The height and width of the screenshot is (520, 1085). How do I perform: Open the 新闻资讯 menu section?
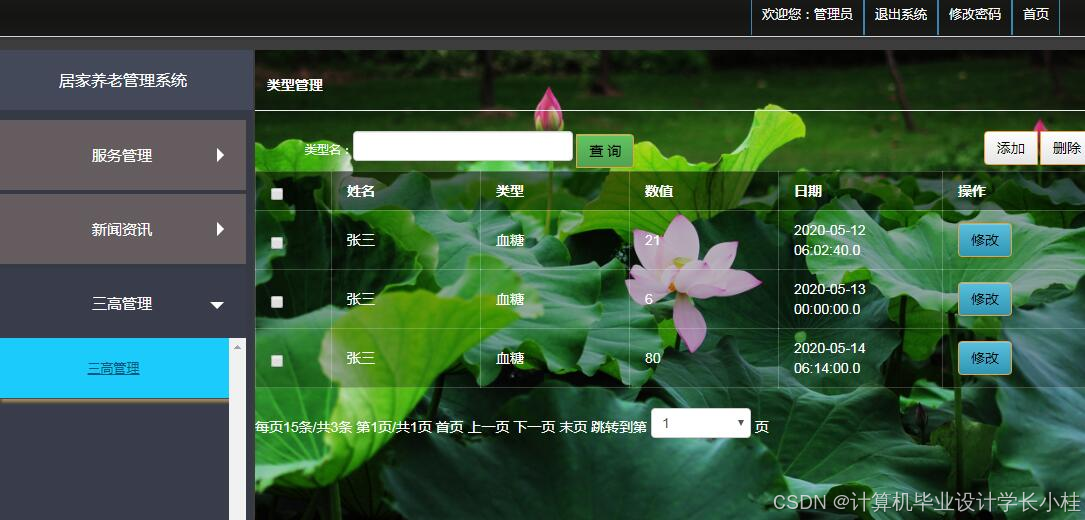pyautogui.click(x=122, y=228)
